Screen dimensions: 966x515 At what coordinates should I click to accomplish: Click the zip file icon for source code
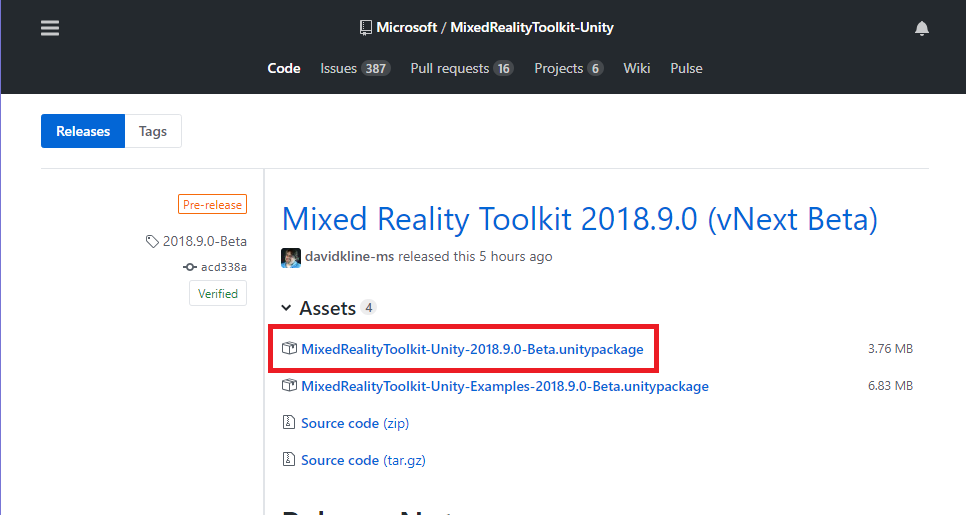[x=289, y=423]
